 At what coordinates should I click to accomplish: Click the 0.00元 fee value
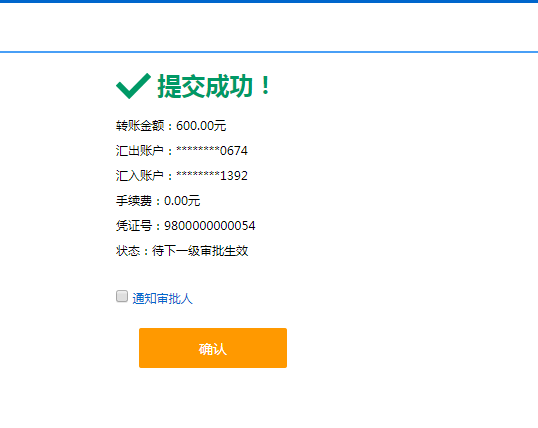[x=182, y=201]
